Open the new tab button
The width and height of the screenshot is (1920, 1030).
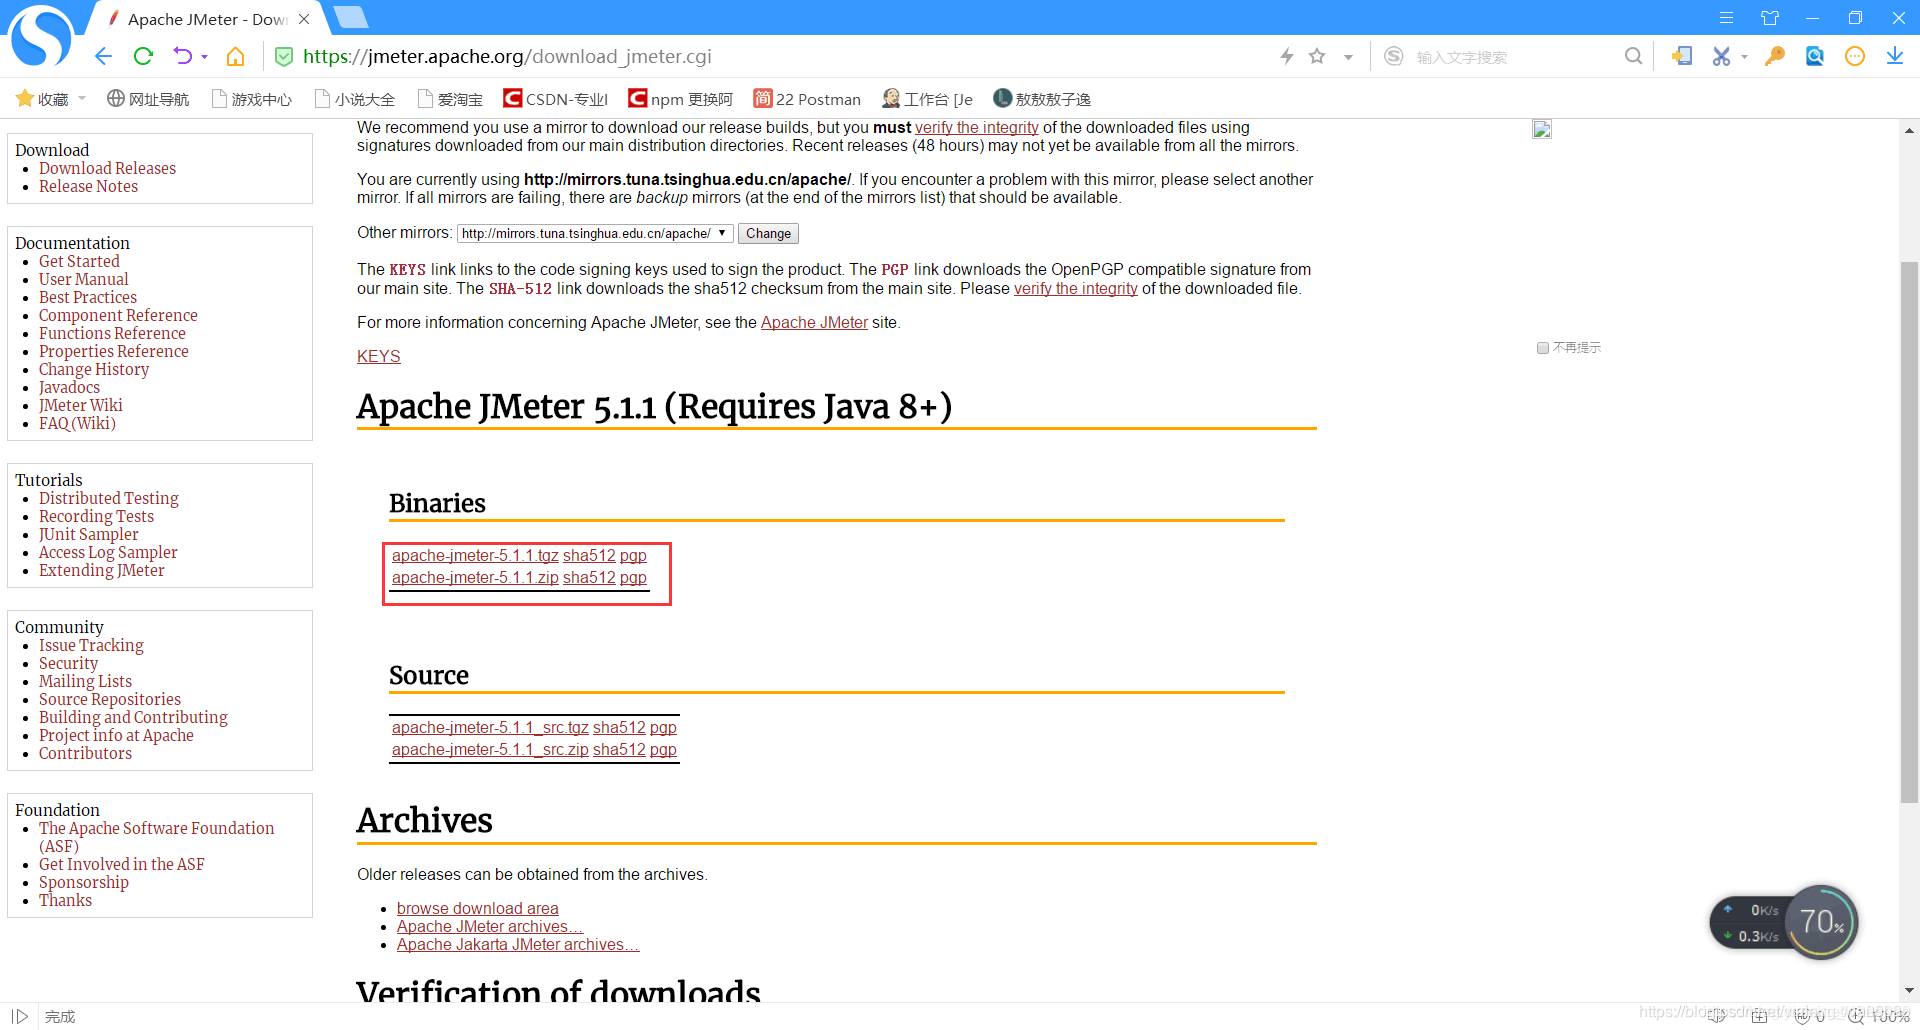[351, 17]
